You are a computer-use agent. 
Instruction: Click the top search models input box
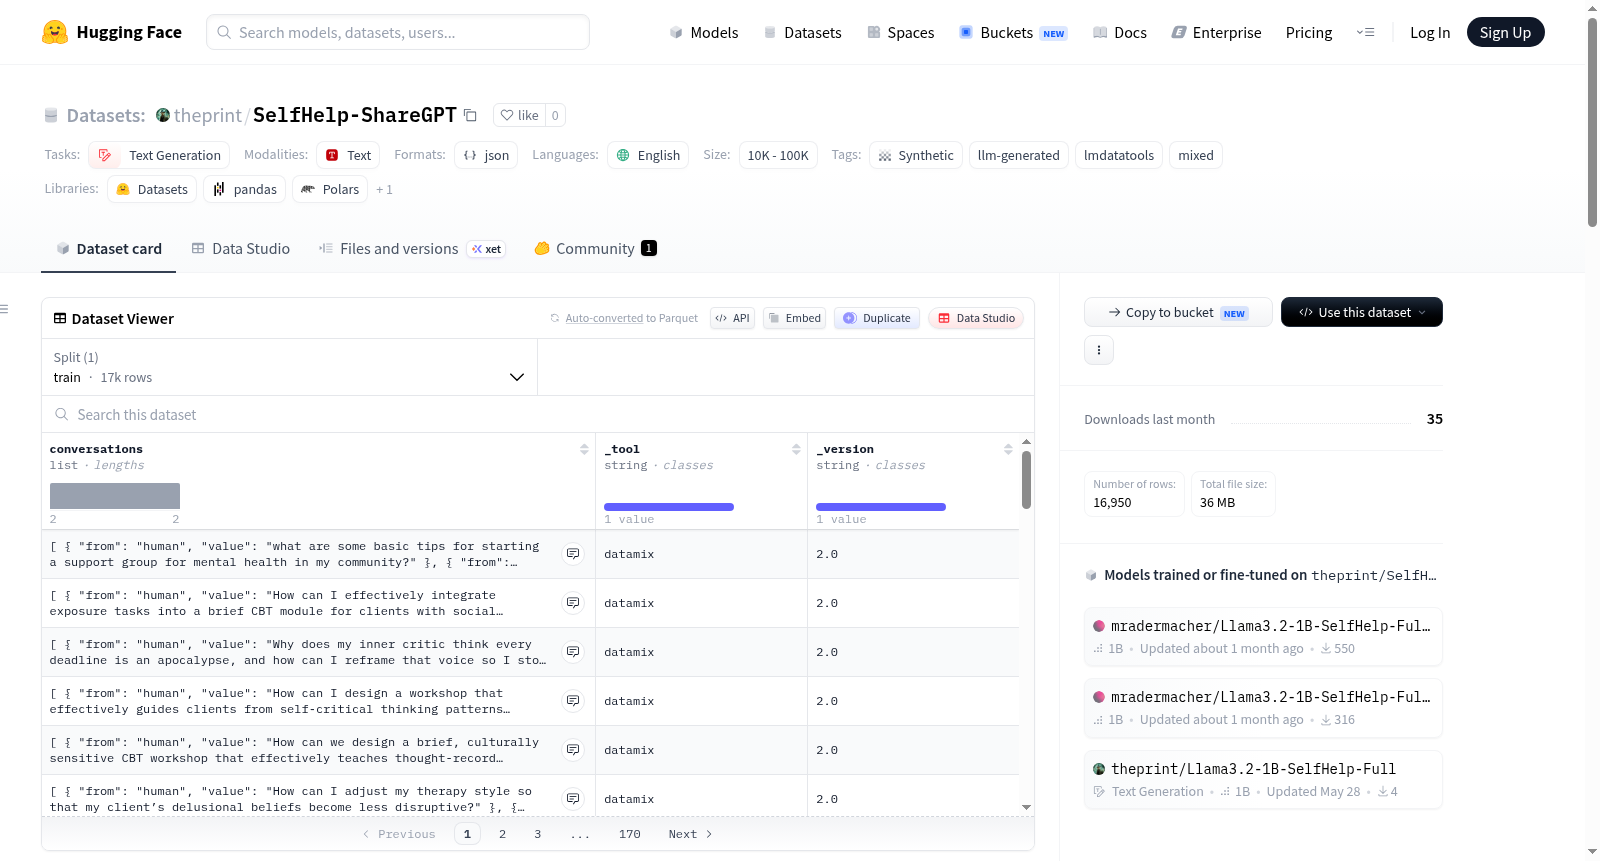[398, 32]
